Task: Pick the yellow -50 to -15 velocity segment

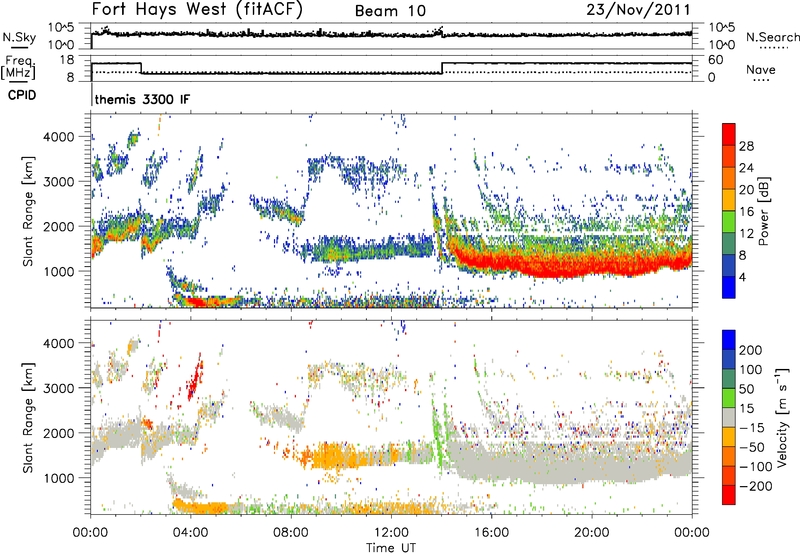Action: point(729,438)
